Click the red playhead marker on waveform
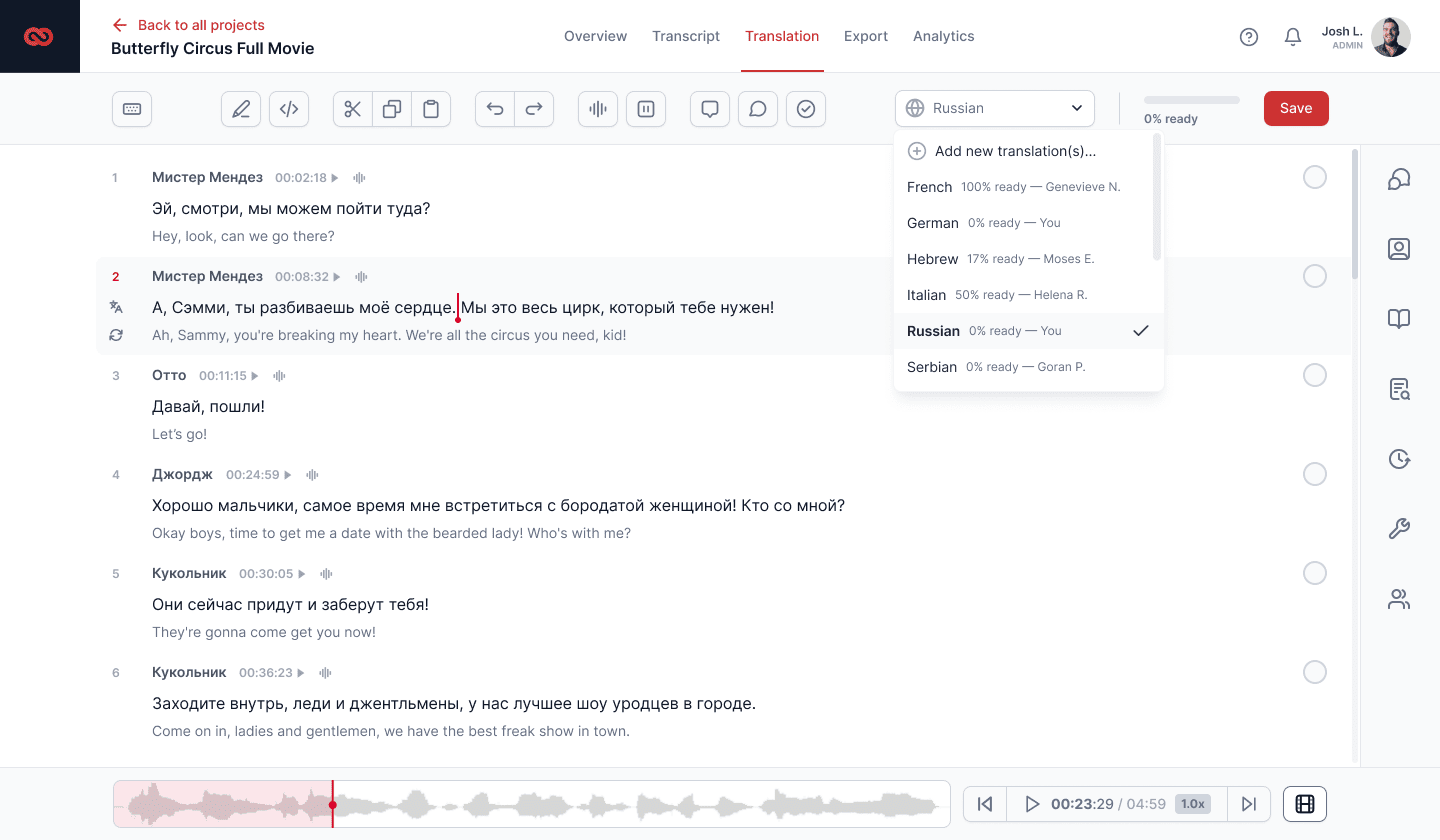1440x840 pixels. pyautogui.click(x=333, y=804)
